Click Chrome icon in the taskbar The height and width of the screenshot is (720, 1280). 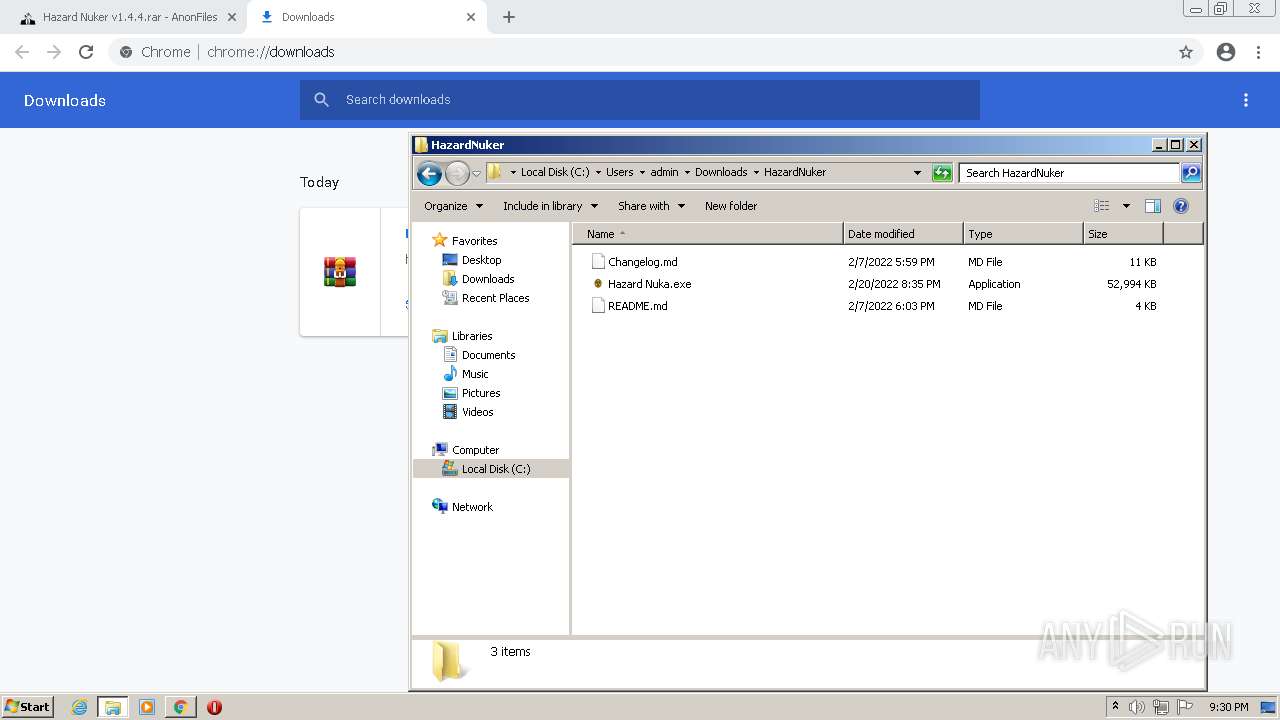[x=181, y=707]
